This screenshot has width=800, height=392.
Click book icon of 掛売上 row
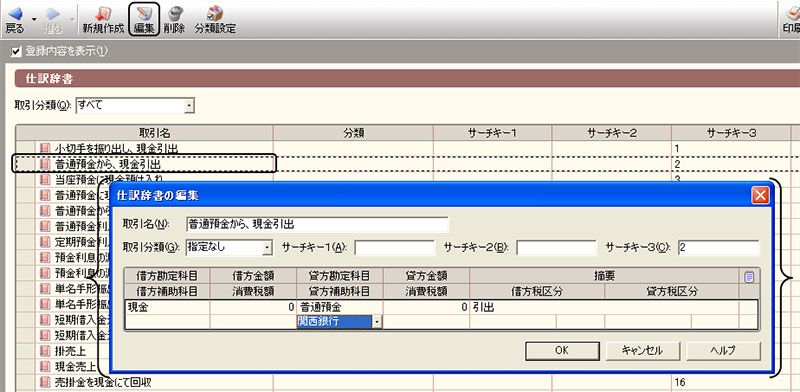click(x=45, y=351)
